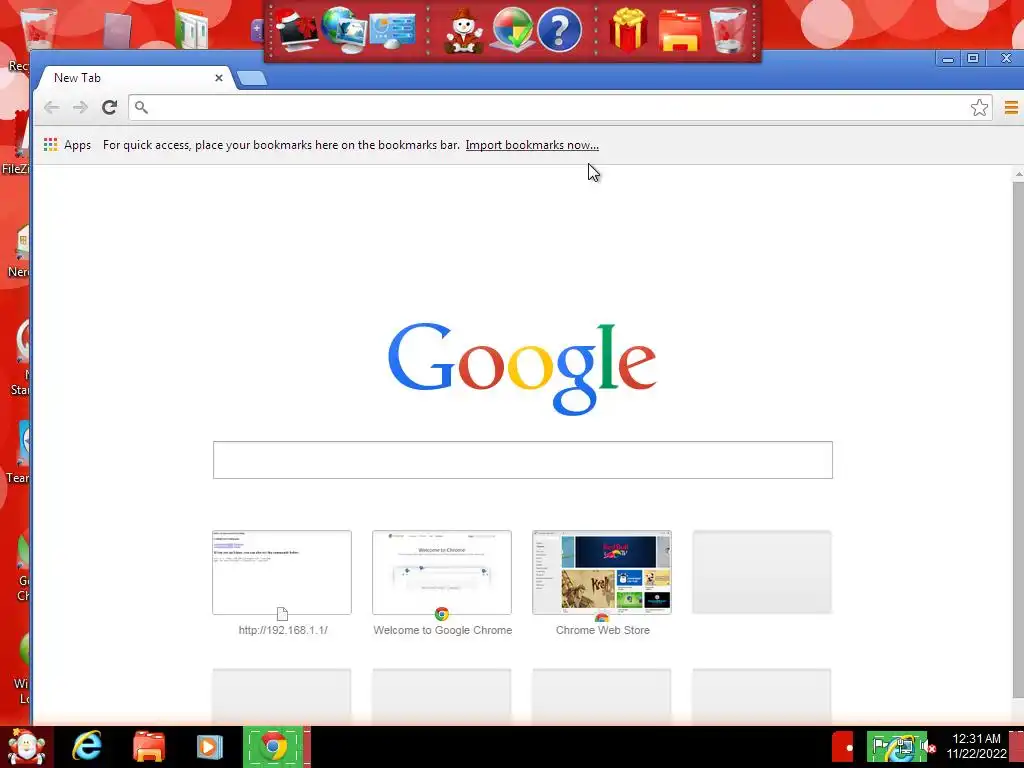Click the system tray network icon

pyautogui.click(x=905, y=748)
